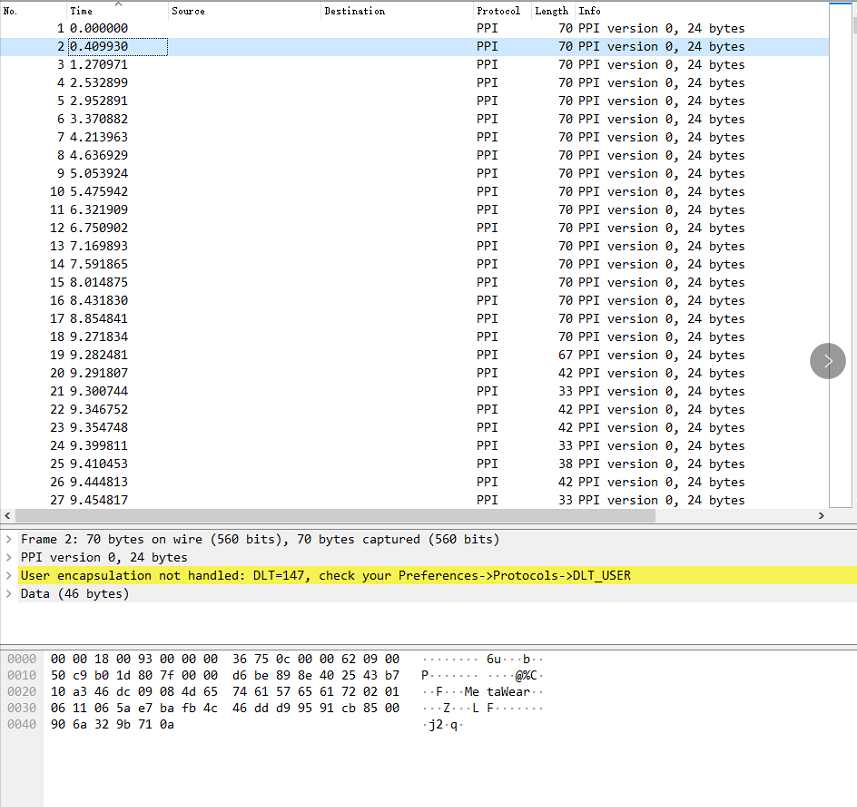857x807 pixels.
Task: Click the No. column header
Action: click(14, 11)
